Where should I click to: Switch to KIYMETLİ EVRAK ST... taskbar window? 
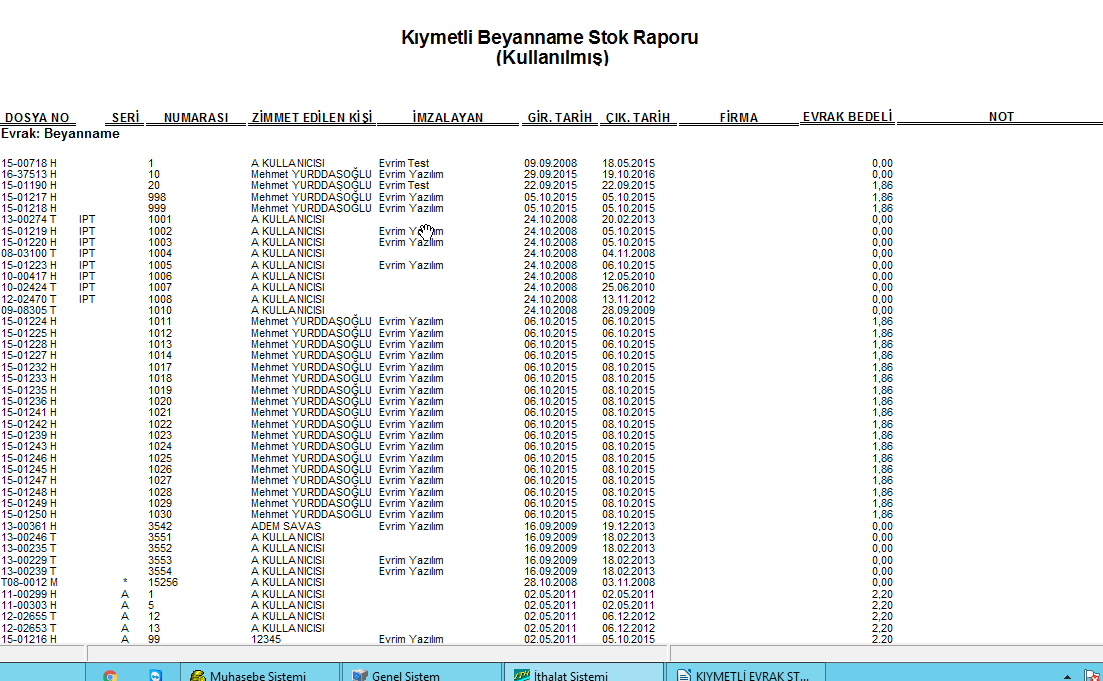point(745,673)
